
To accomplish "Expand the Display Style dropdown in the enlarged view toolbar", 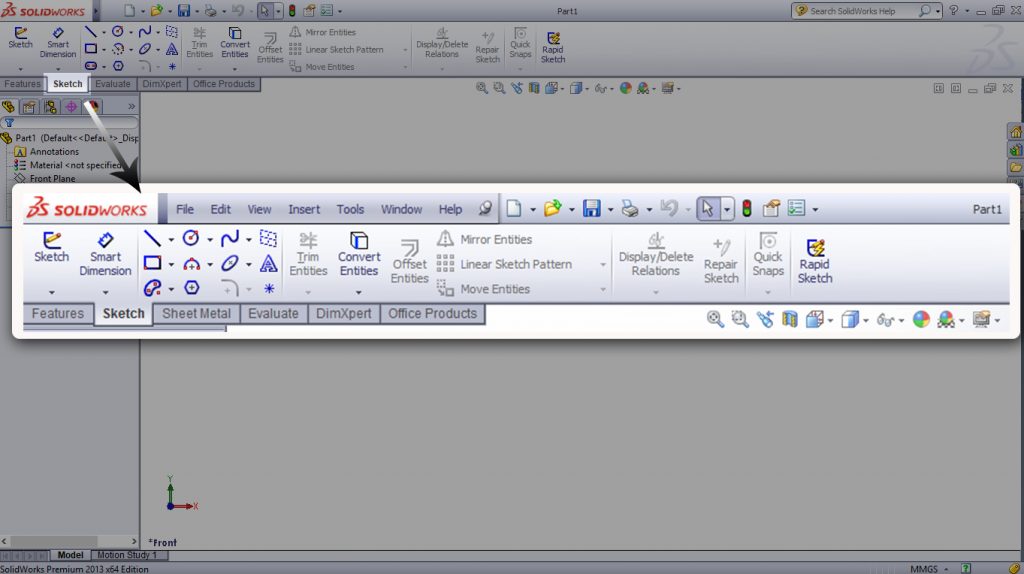I will (866, 320).
